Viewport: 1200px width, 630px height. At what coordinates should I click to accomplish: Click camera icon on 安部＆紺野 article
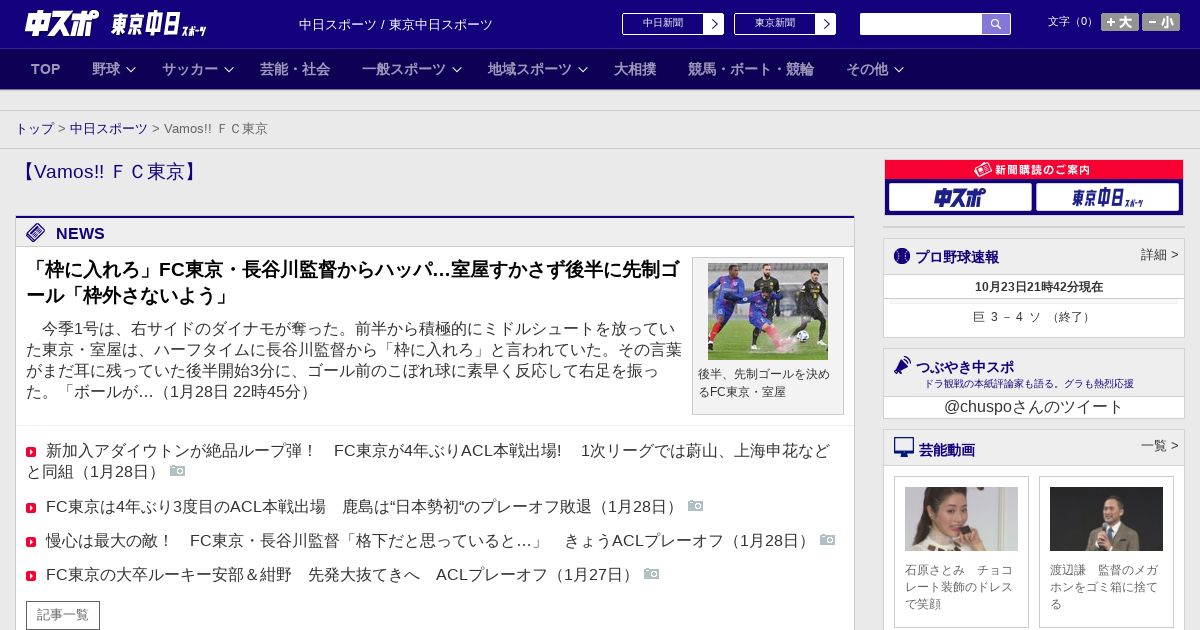[x=652, y=574]
